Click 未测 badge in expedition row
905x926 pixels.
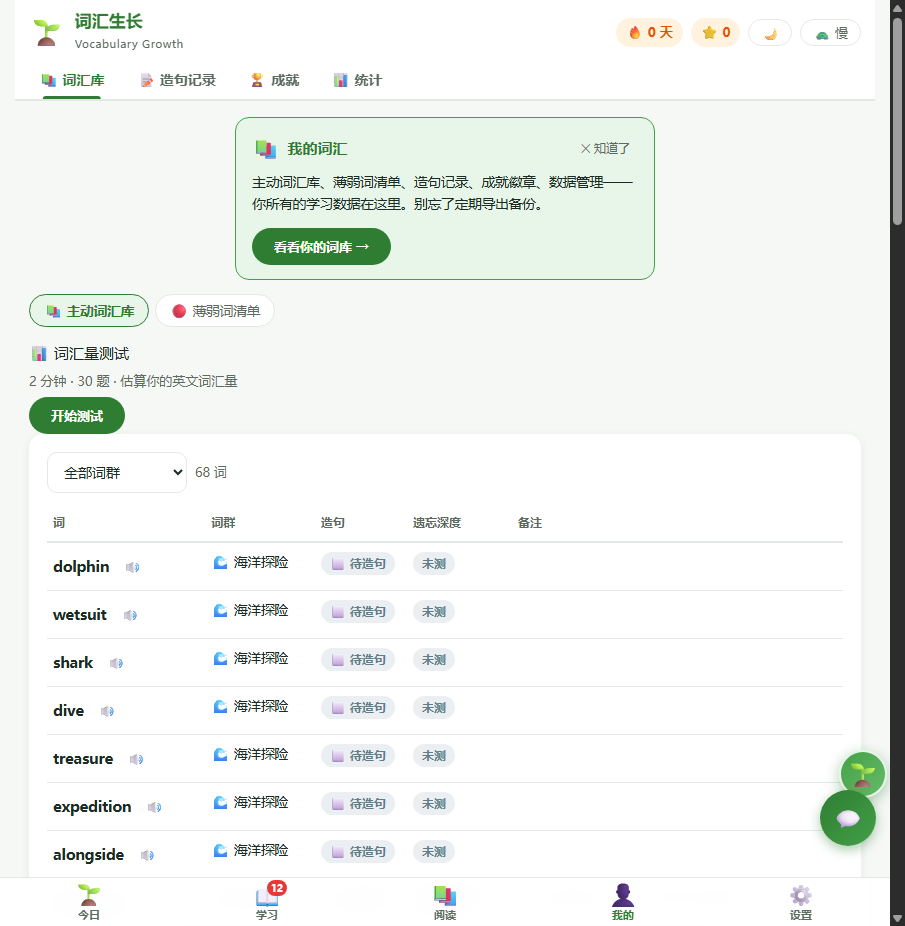tap(434, 803)
